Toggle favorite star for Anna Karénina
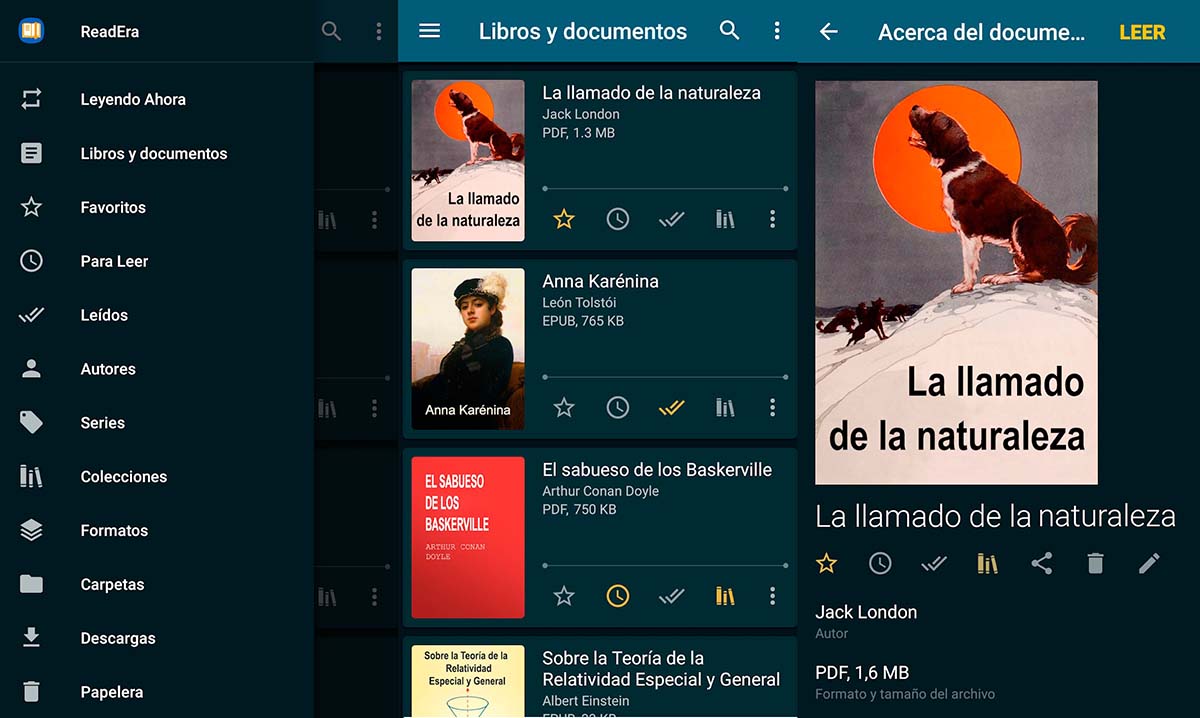The width and height of the screenshot is (1200, 718). (564, 407)
